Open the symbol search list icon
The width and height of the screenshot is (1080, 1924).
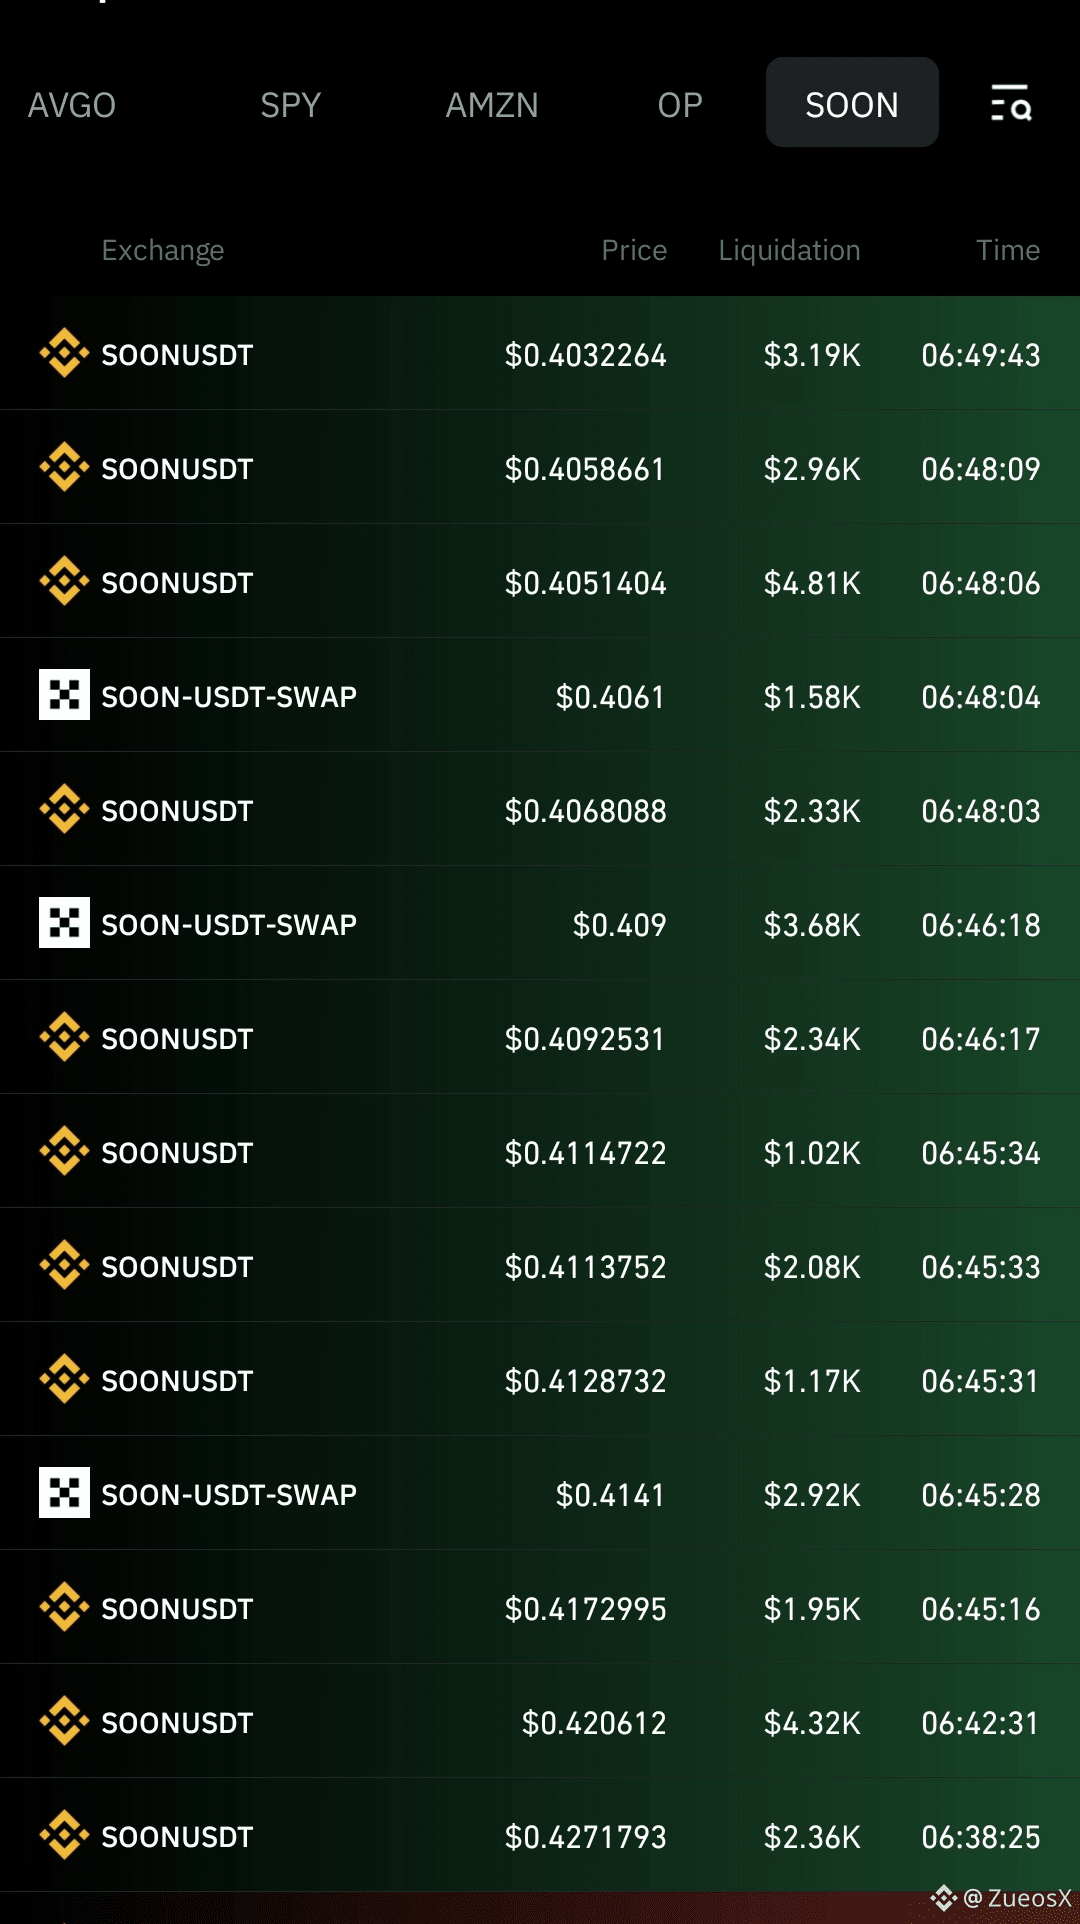click(1010, 103)
